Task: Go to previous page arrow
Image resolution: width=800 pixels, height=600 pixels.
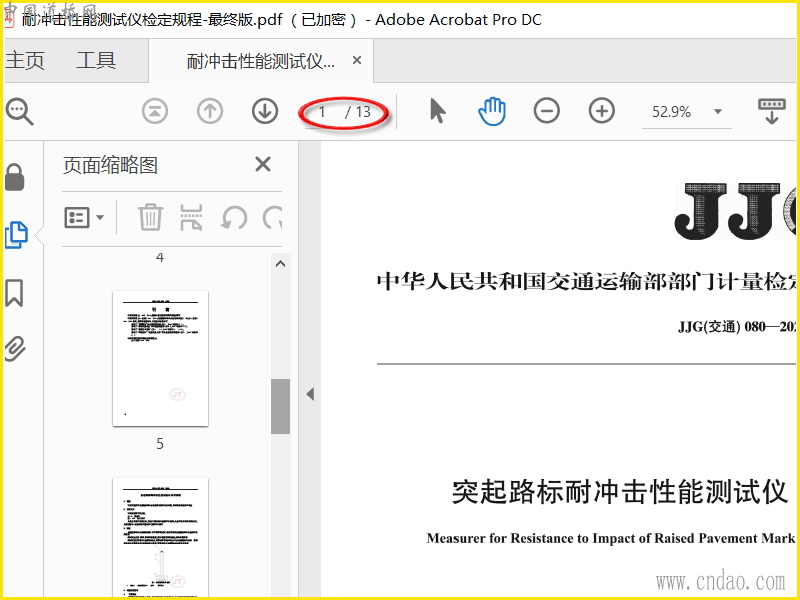Action: coord(210,111)
